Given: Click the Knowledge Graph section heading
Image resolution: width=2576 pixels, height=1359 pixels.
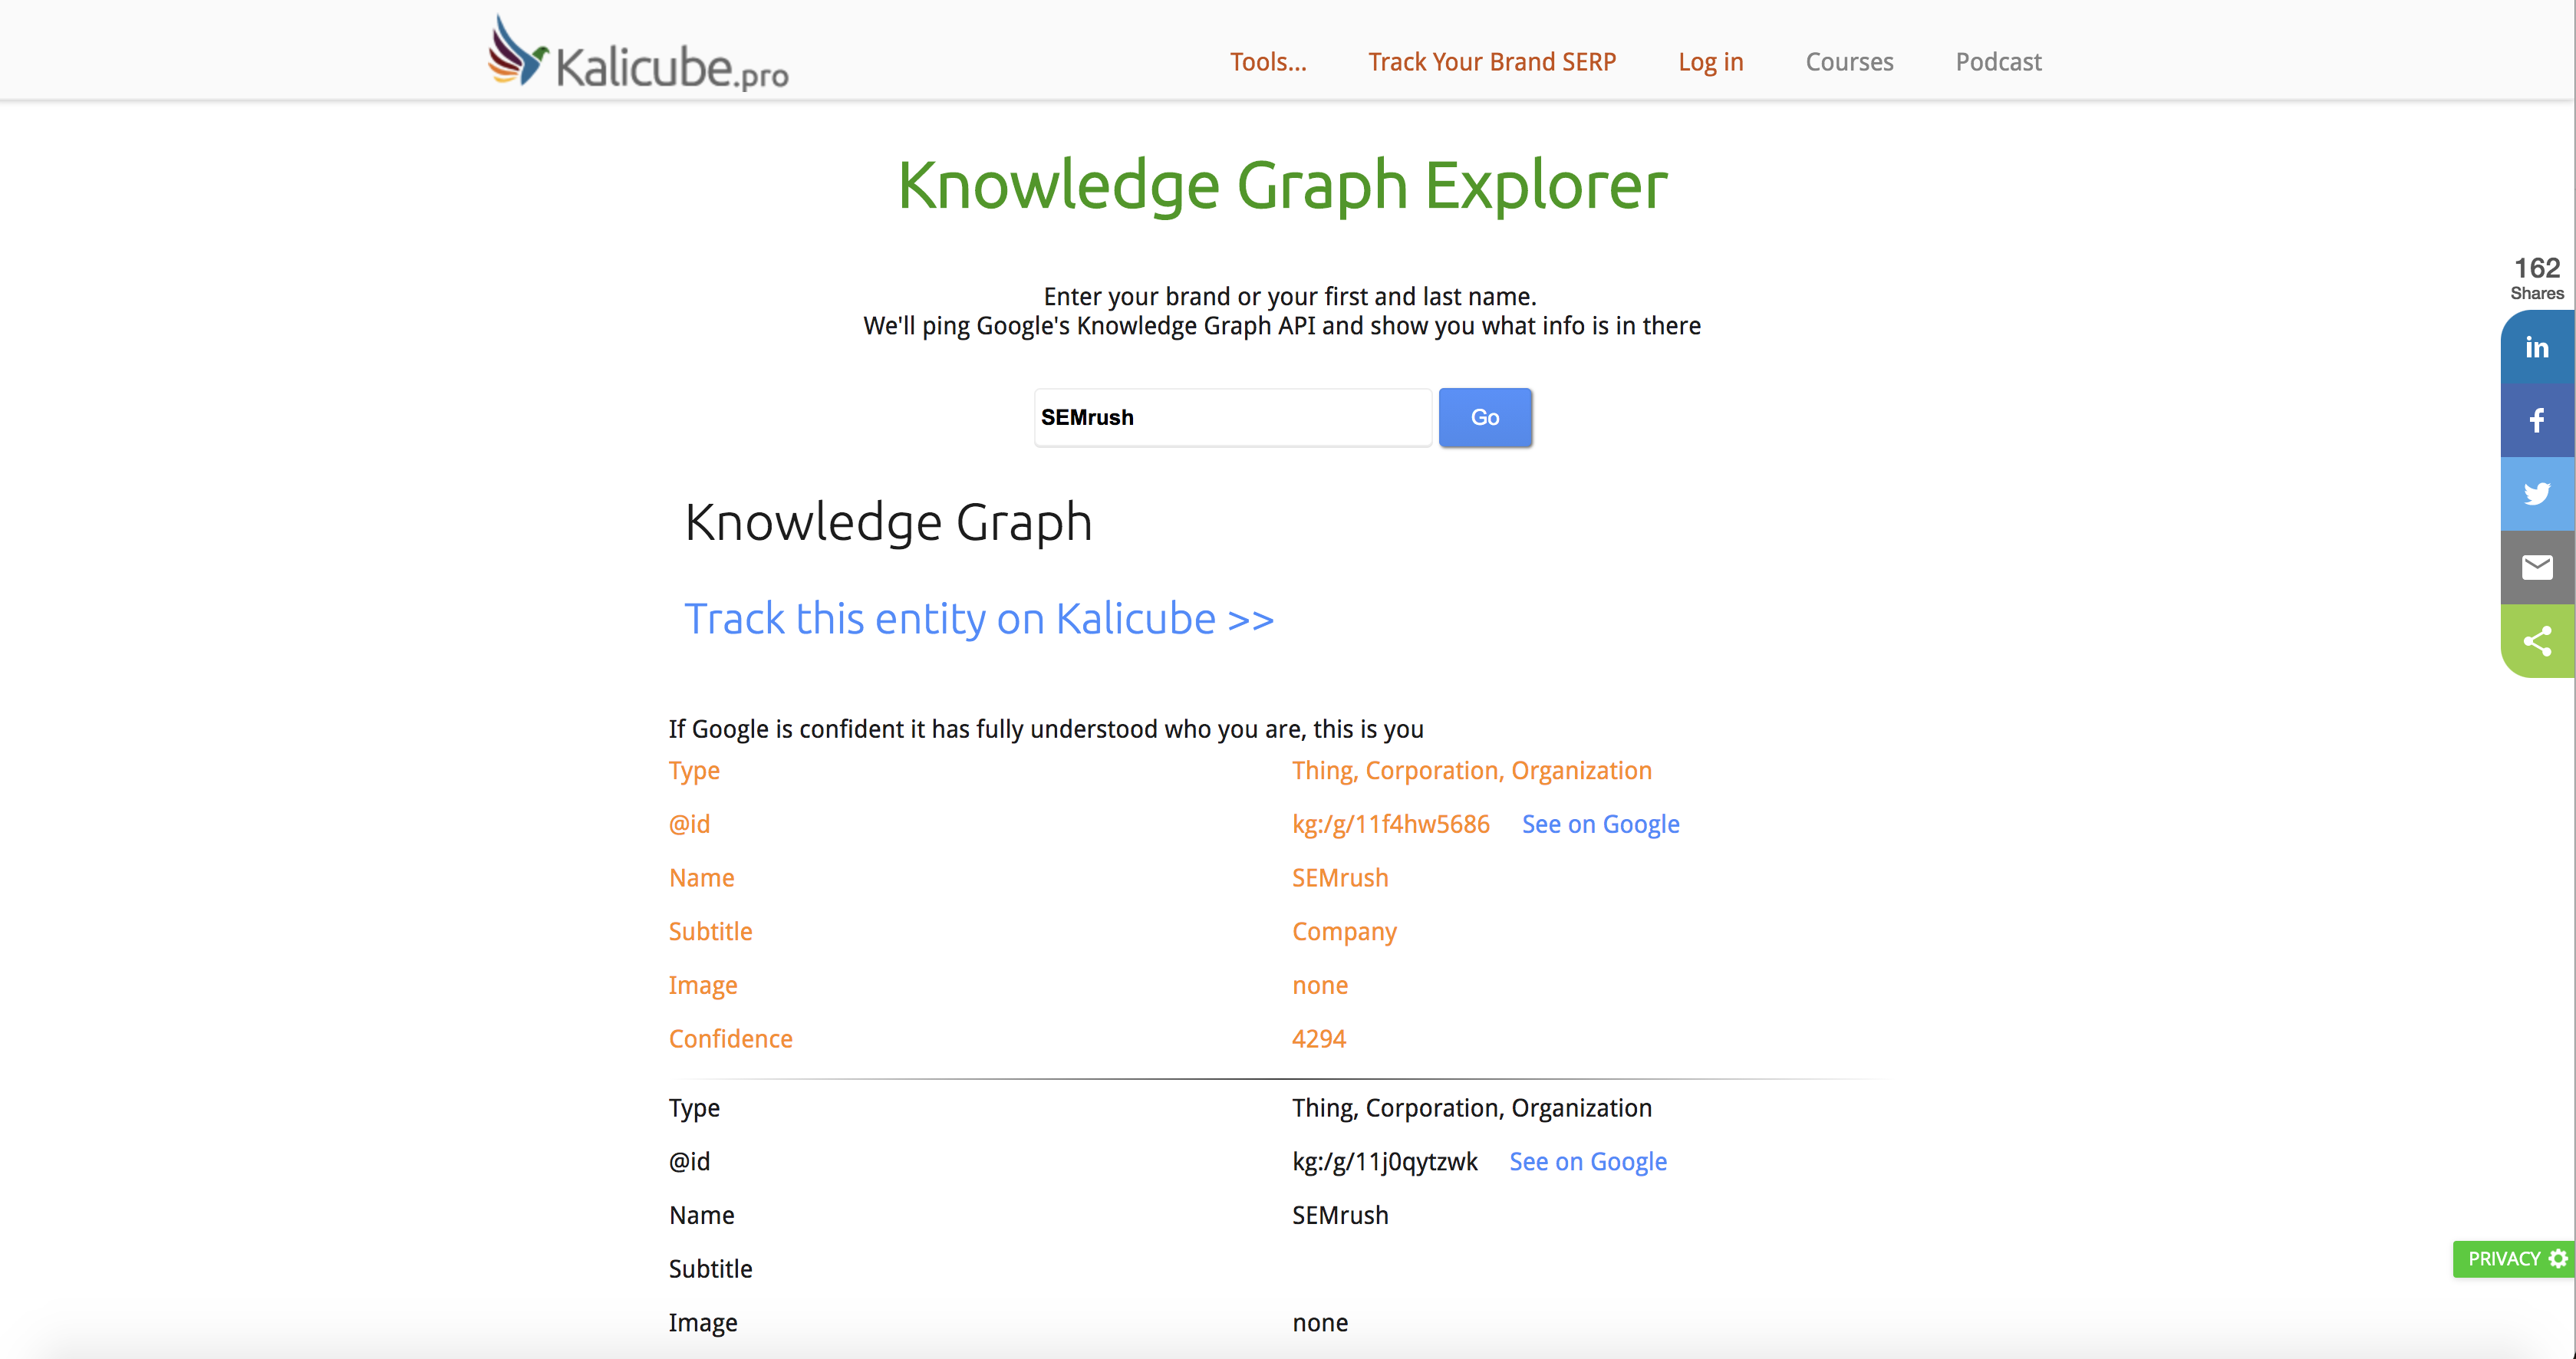Looking at the screenshot, I should (888, 523).
